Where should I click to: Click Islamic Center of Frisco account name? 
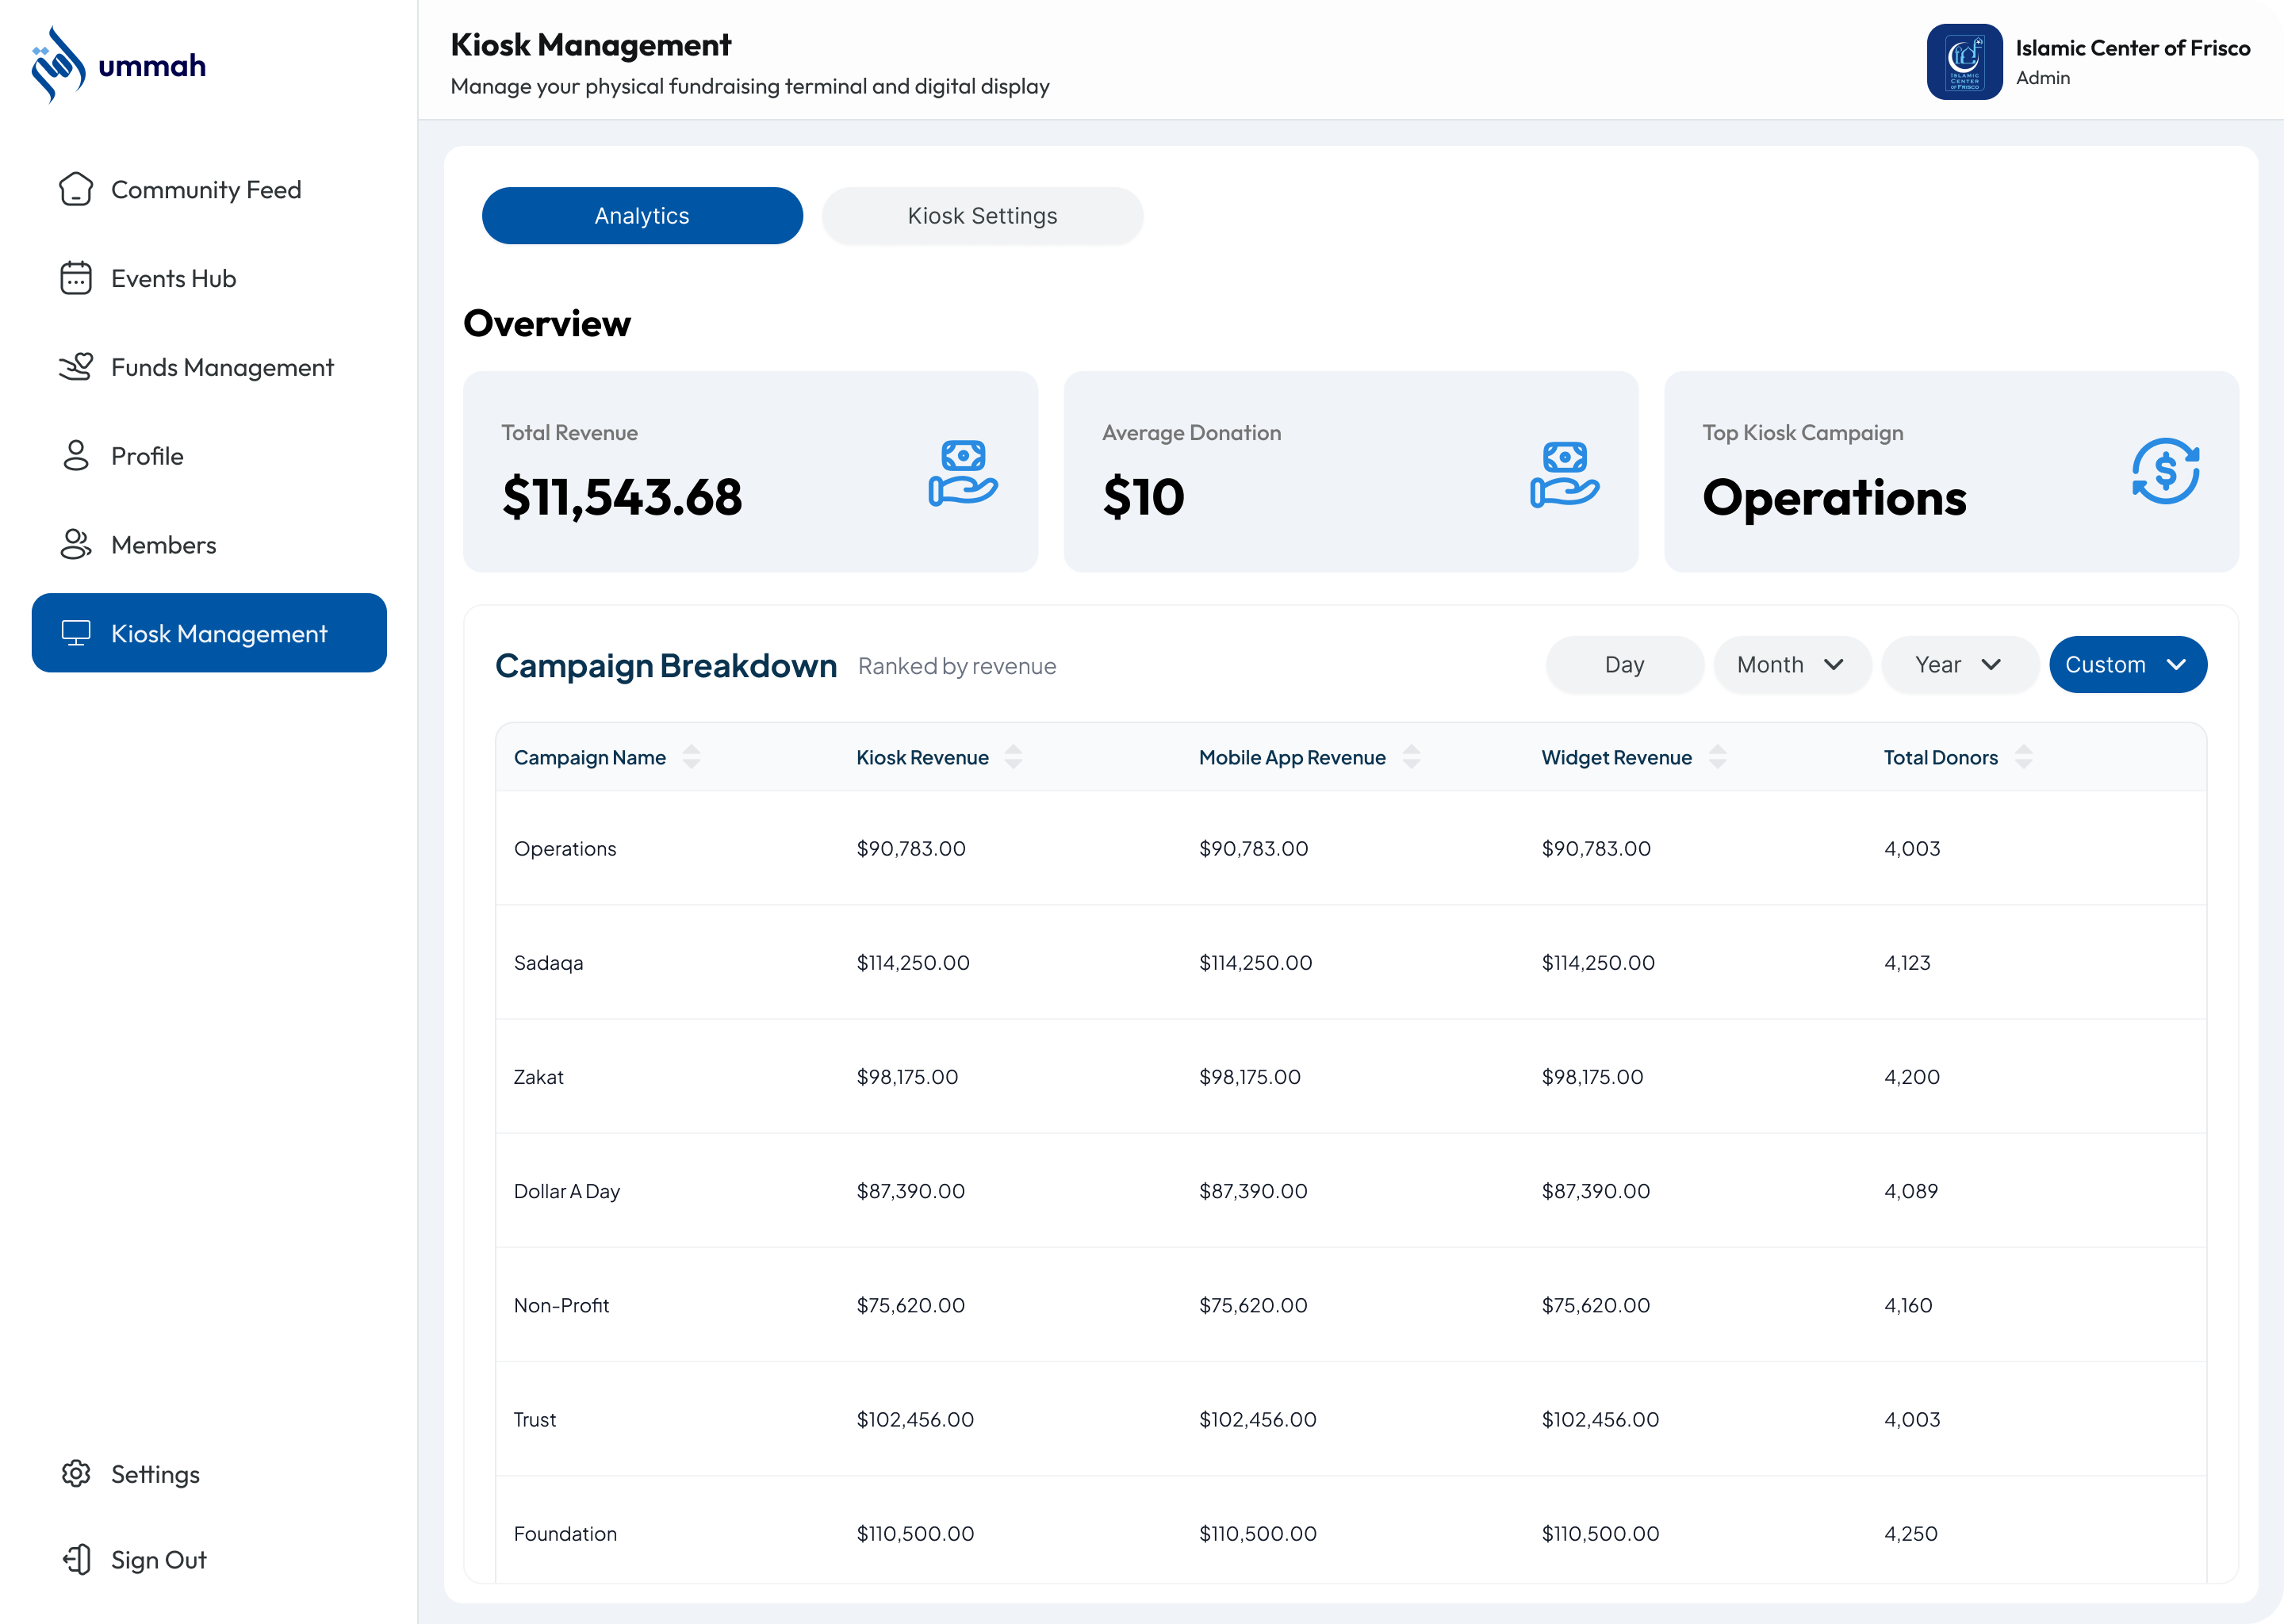[x=2132, y=48]
